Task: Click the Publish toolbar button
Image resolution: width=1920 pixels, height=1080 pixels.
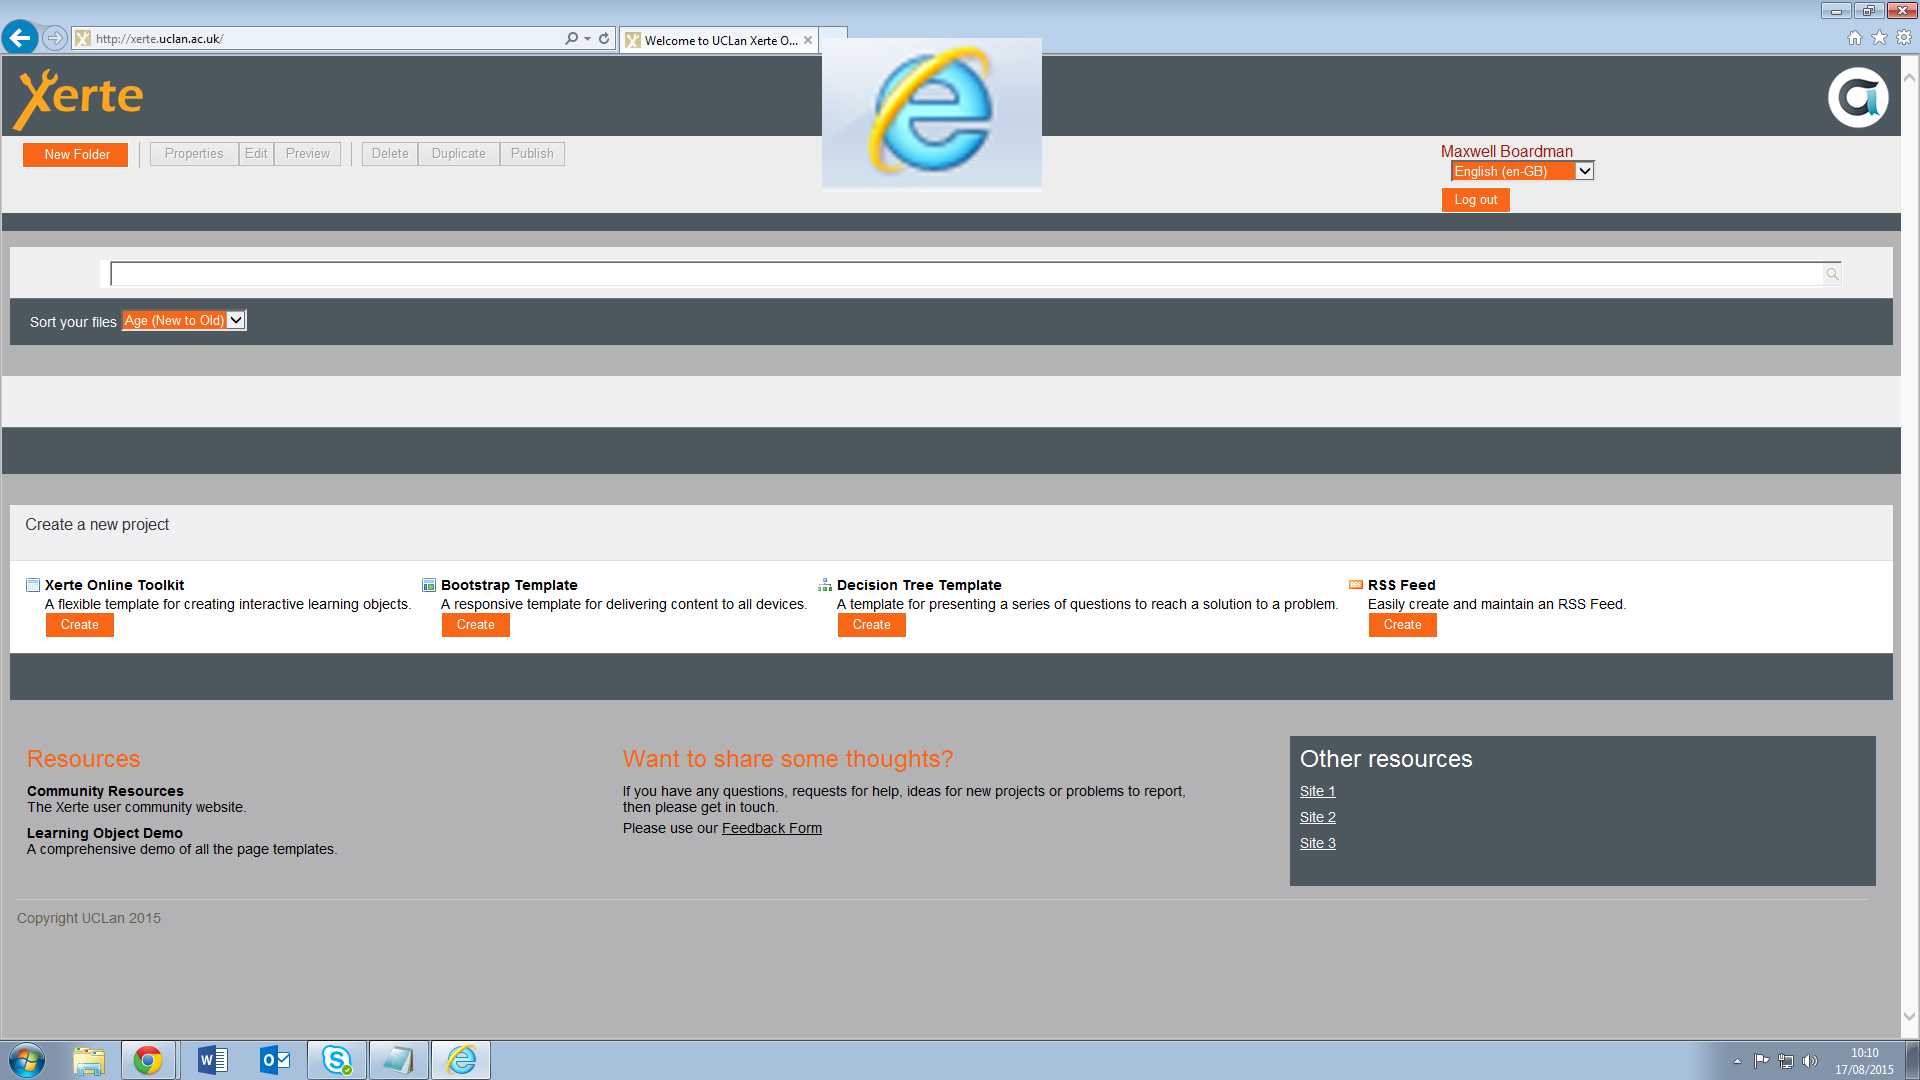Action: [532, 153]
